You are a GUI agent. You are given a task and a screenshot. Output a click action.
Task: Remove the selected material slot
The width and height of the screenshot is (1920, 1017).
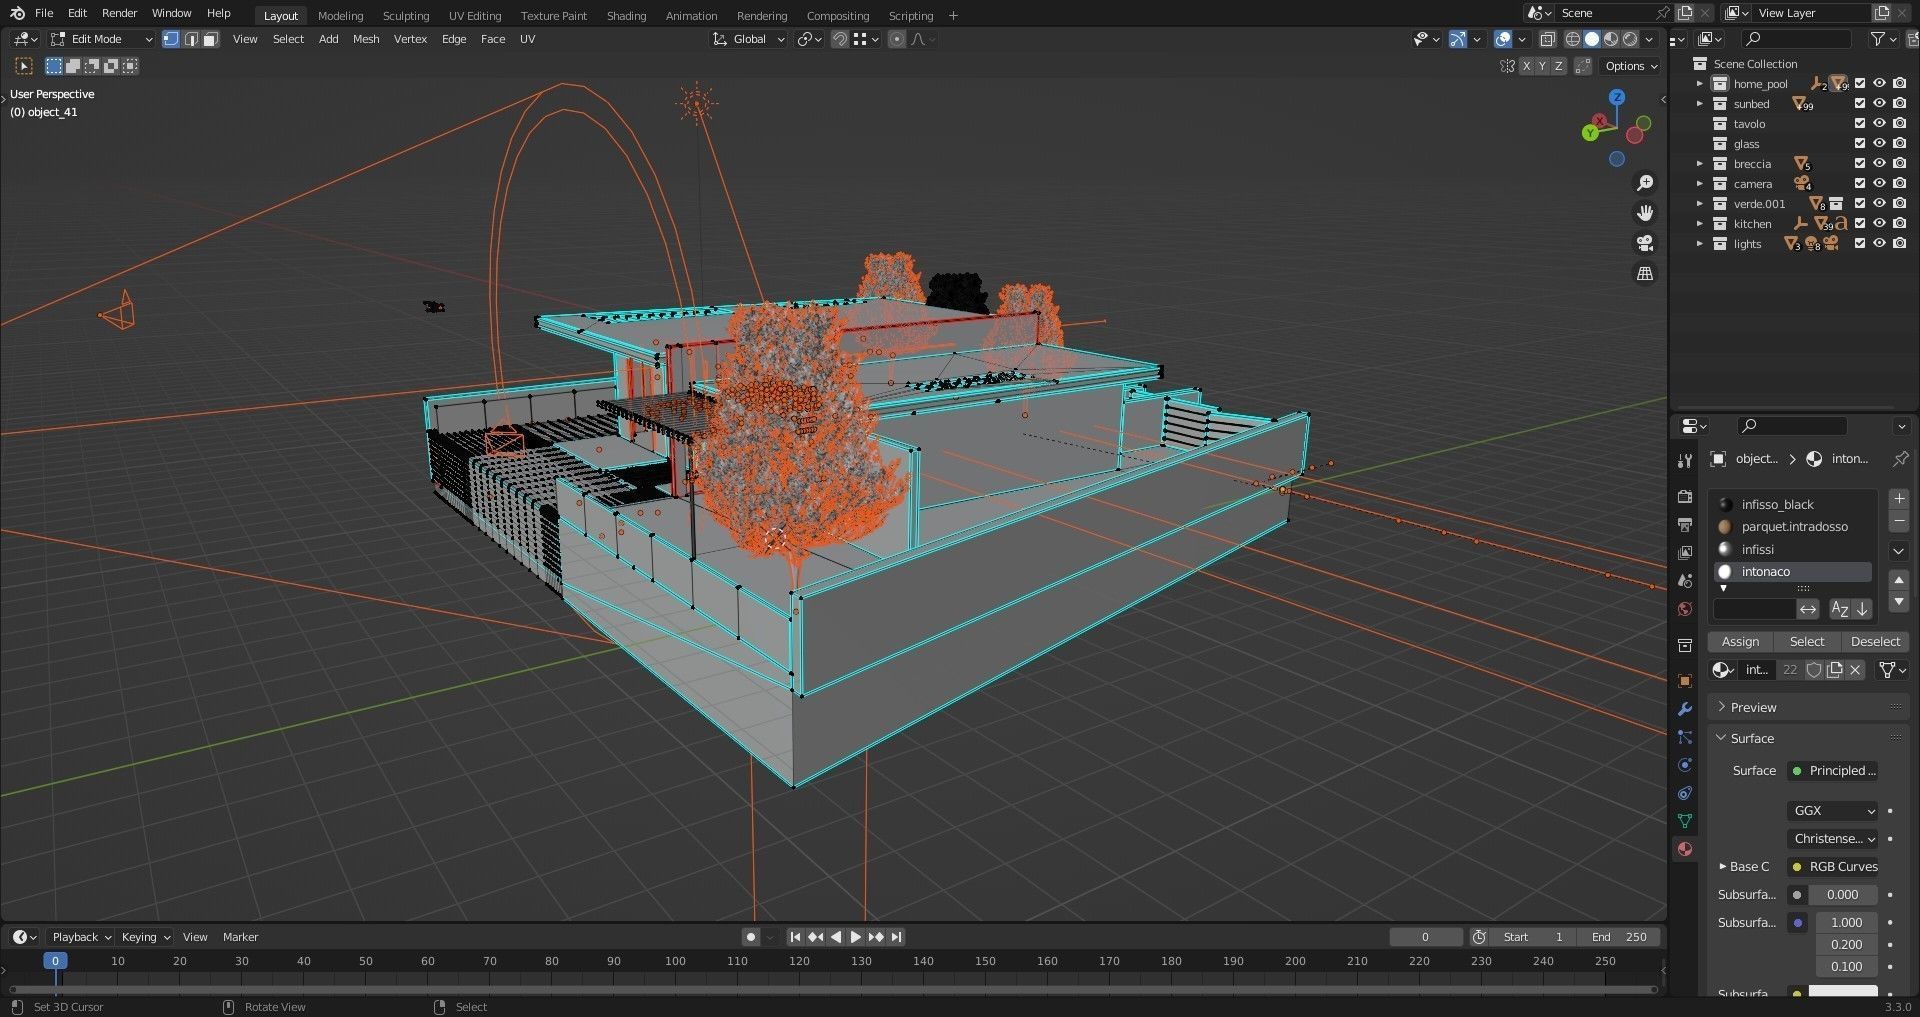point(1899,521)
